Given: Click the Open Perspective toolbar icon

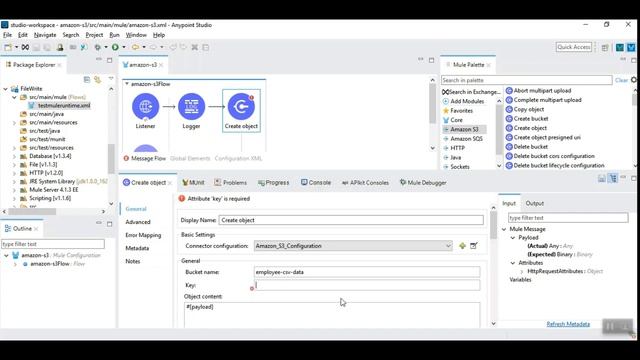Looking at the screenshot, I should click(605, 47).
